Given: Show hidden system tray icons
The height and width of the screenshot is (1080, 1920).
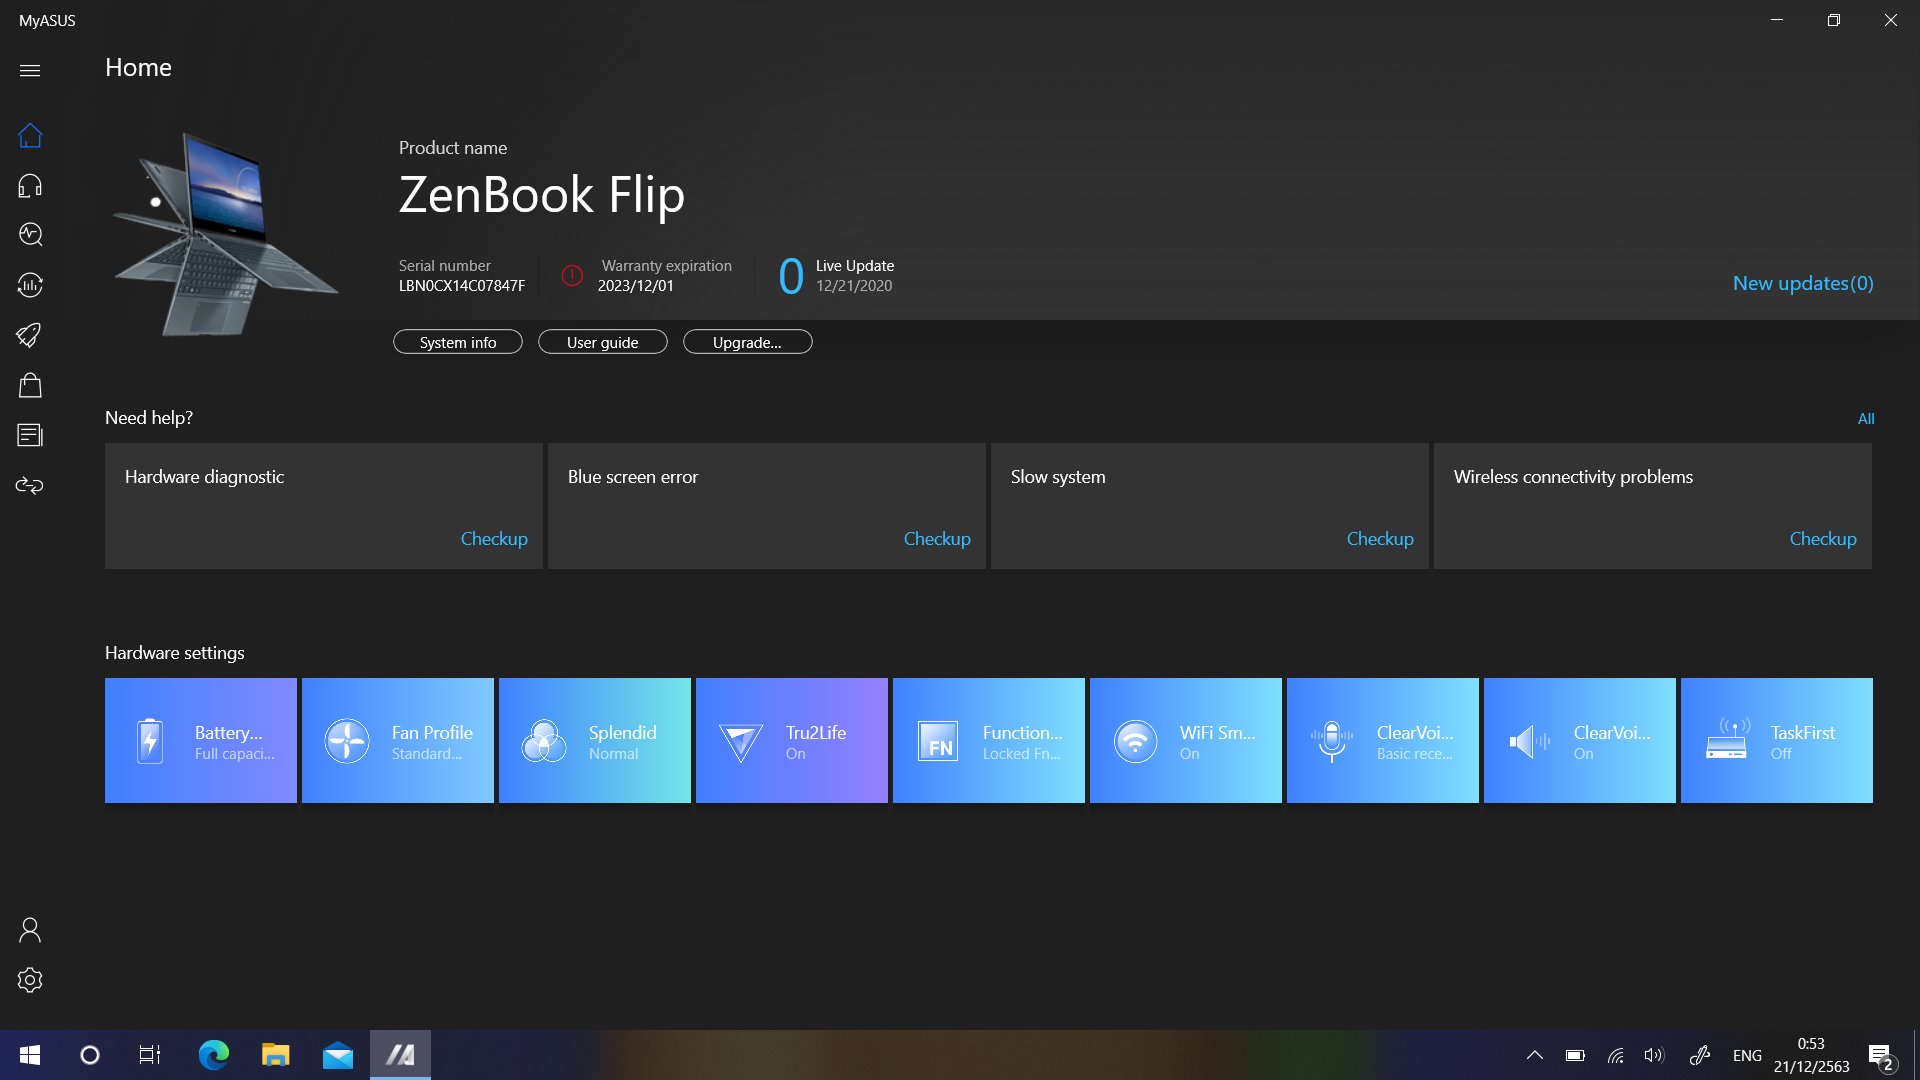Looking at the screenshot, I should pos(1535,1055).
